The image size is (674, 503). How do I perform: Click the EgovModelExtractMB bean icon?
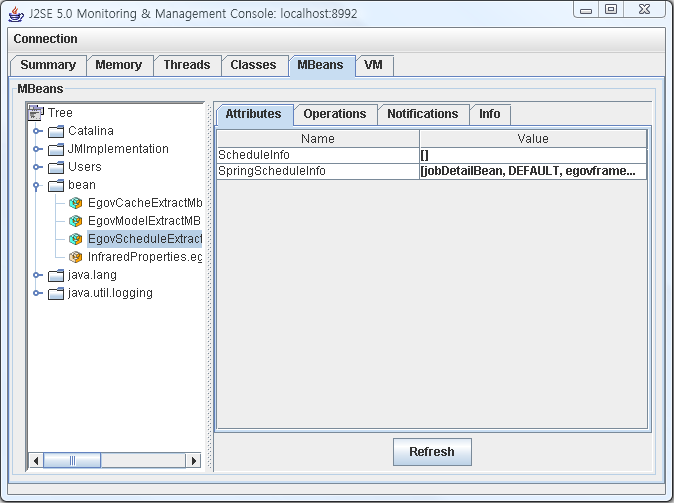click(76, 221)
